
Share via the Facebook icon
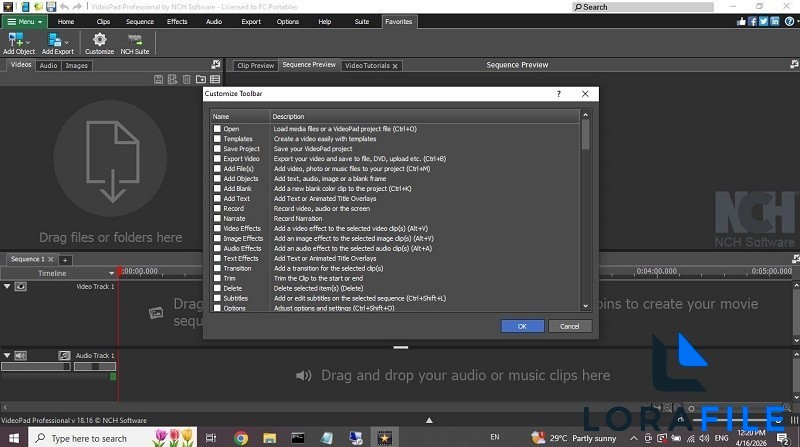click(753, 21)
